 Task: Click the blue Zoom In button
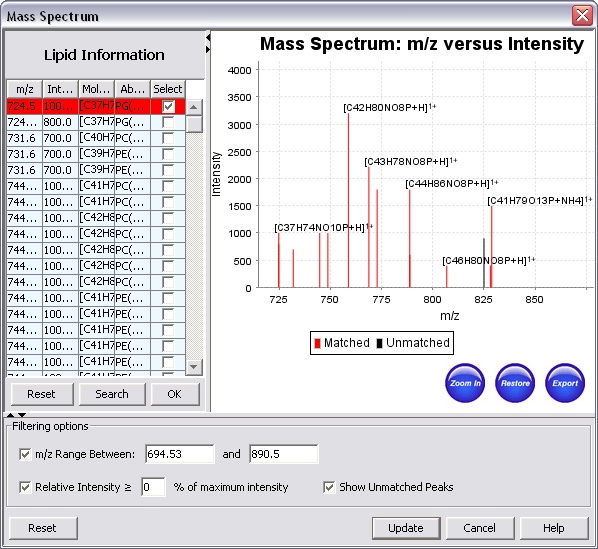coord(465,383)
